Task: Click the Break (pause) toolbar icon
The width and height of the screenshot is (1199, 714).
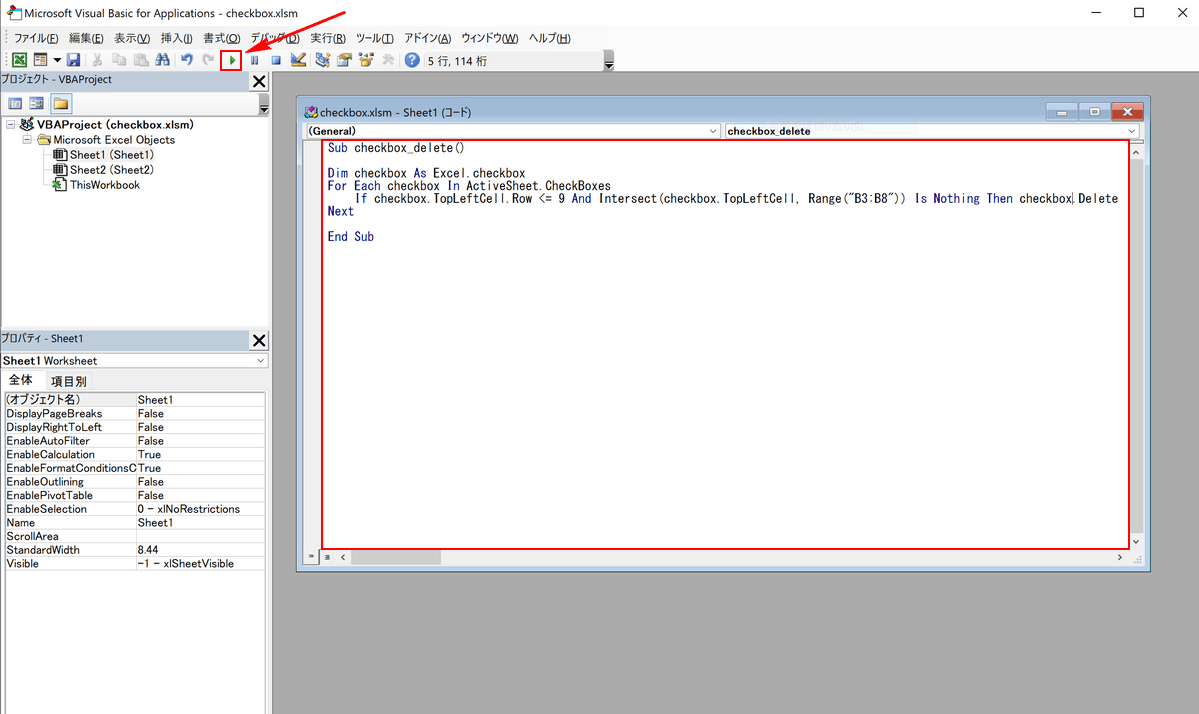Action: tap(255, 60)
